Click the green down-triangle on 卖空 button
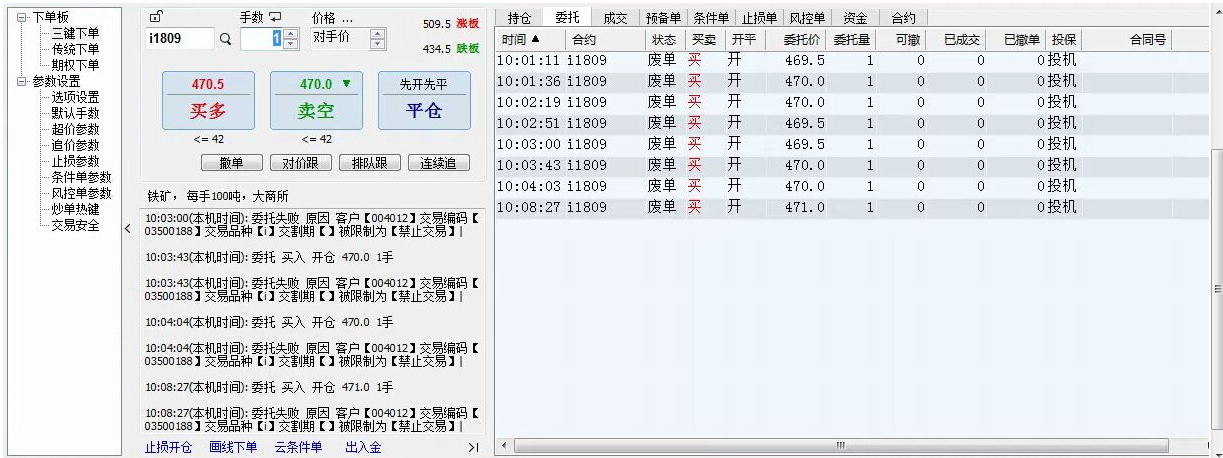 346,84
